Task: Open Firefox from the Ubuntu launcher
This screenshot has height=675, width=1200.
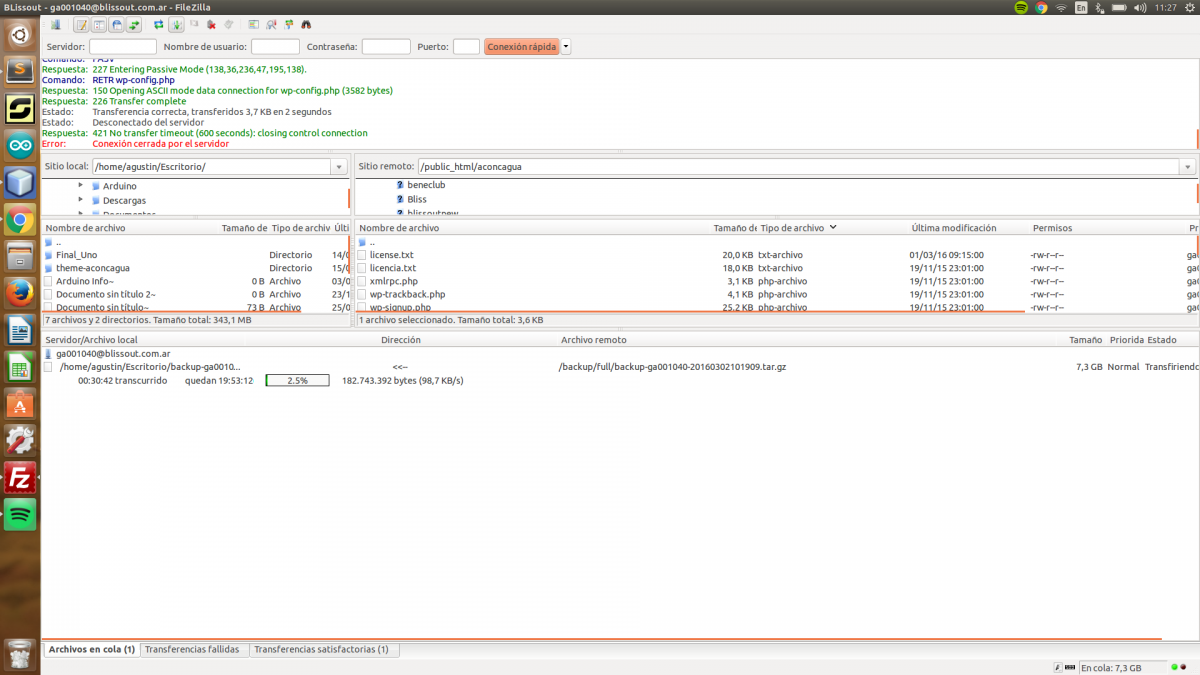Action: (21, 292)
